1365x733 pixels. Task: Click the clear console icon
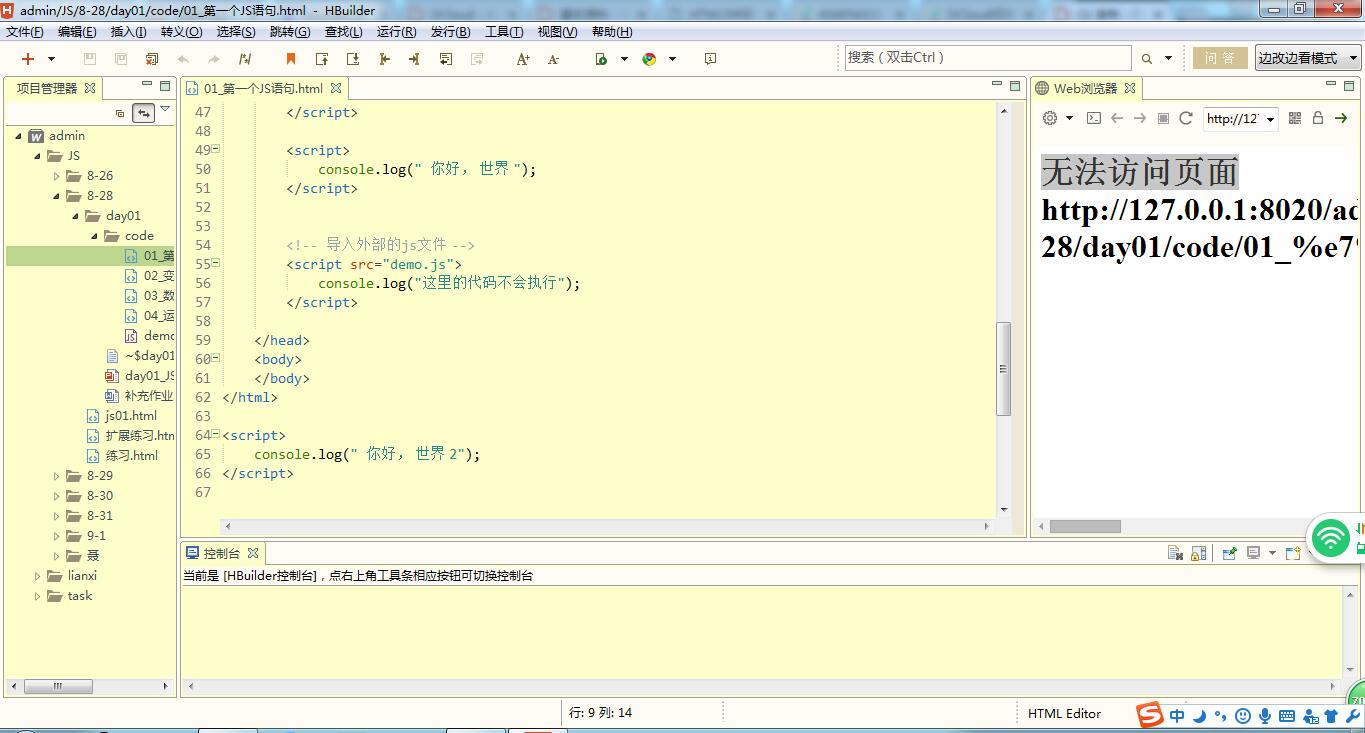[x=1176, y=553]
